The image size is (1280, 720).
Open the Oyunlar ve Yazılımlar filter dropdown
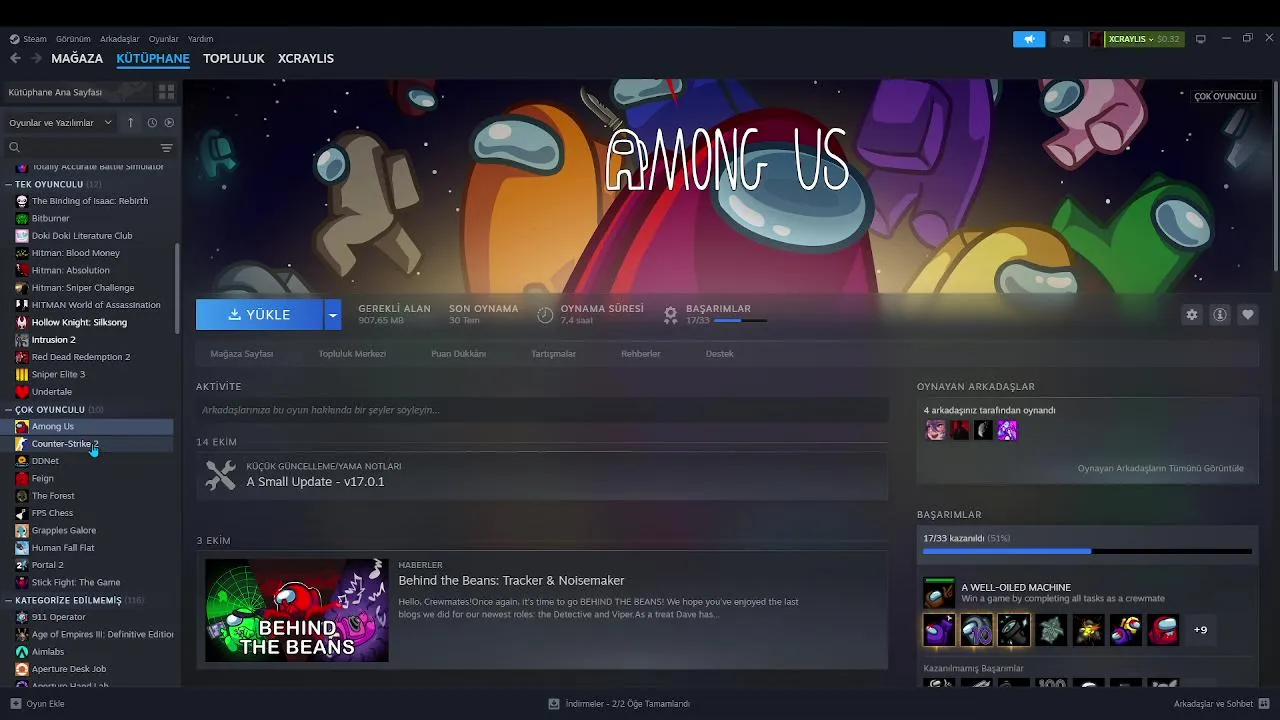pyautogui.click(x=61, y=123)
